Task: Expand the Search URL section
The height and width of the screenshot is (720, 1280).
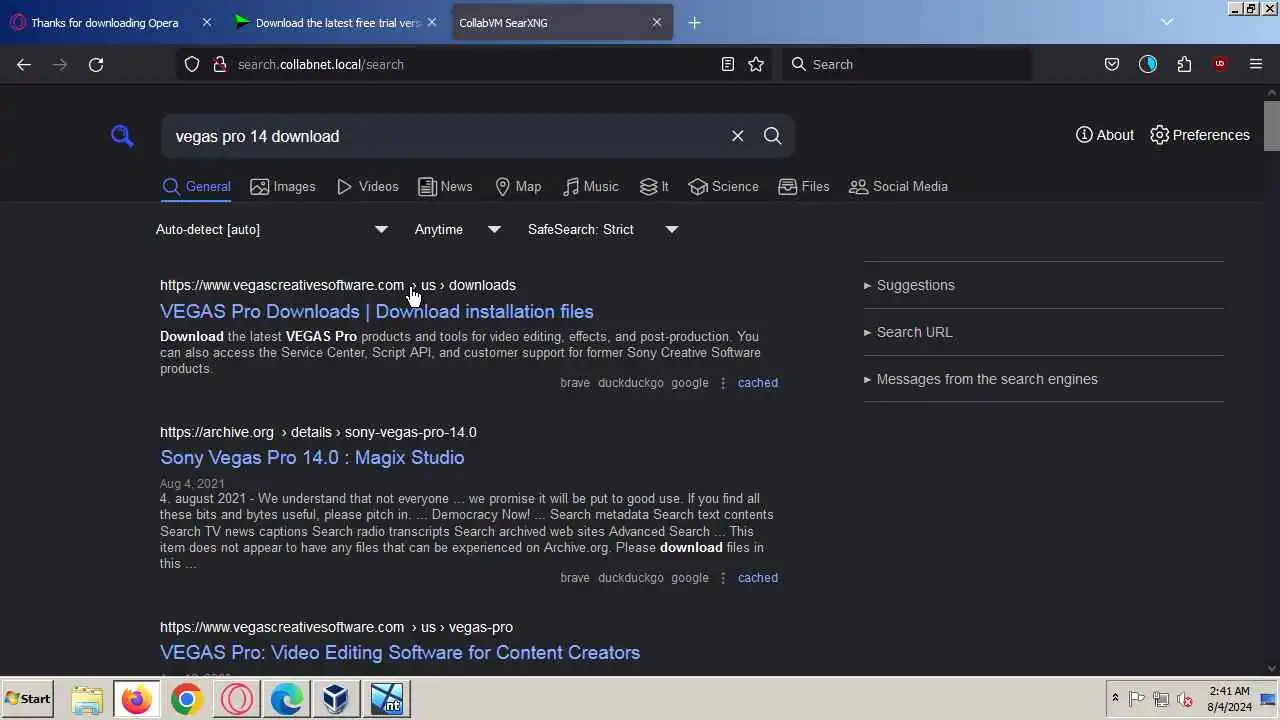Action: tap(1043, 332)
